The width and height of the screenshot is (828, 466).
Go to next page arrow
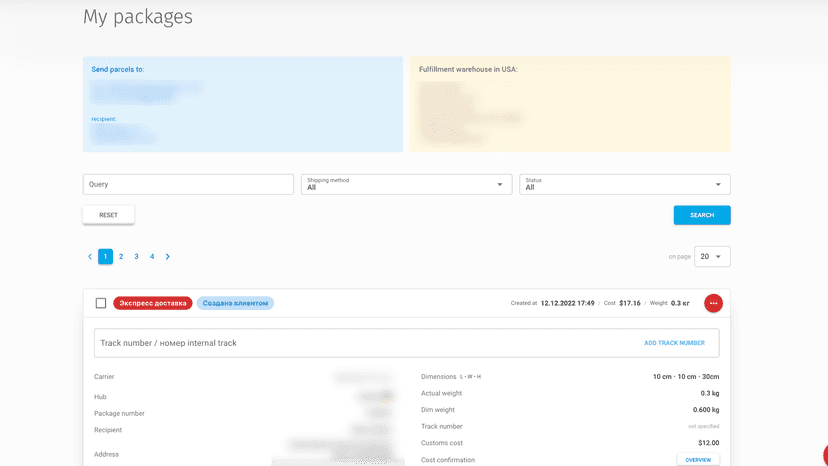coord(167,256)
